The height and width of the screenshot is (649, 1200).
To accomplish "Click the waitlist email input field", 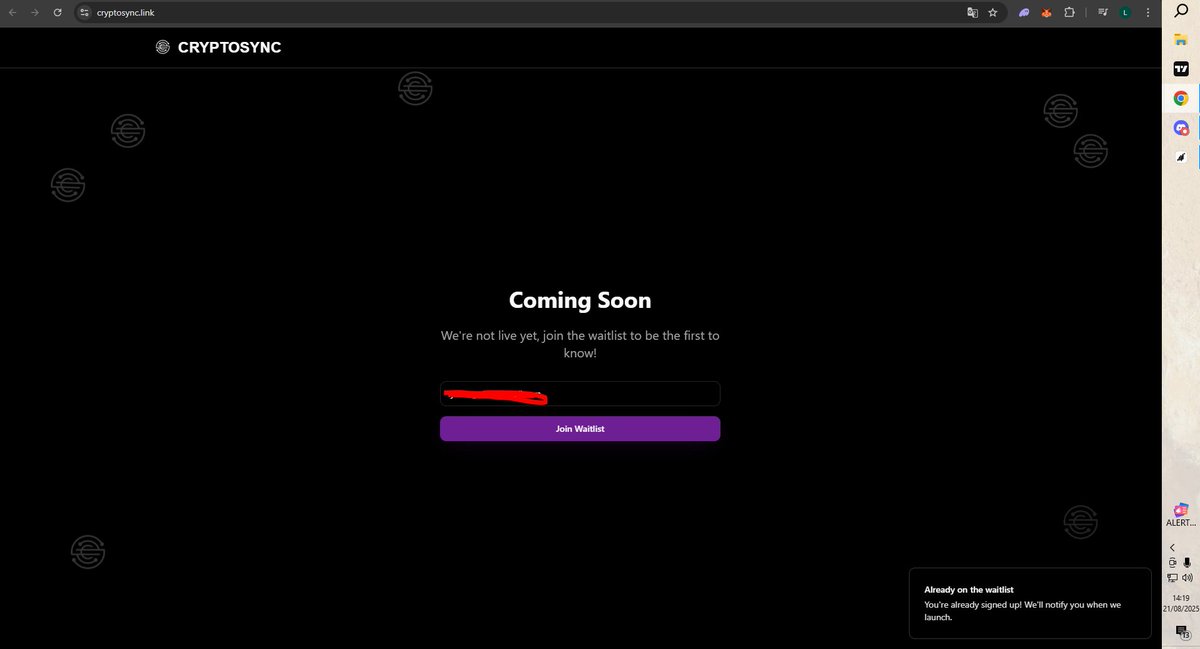I will tap(580, 394).
